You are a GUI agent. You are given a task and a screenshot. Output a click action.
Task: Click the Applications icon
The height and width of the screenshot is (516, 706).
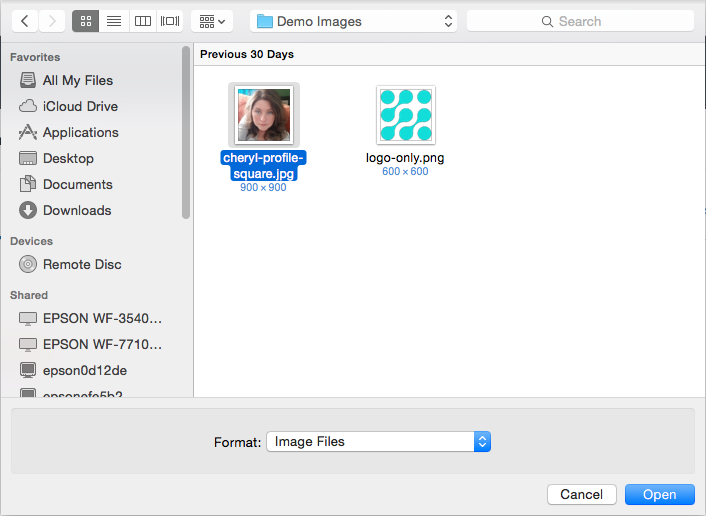point(28,132)
